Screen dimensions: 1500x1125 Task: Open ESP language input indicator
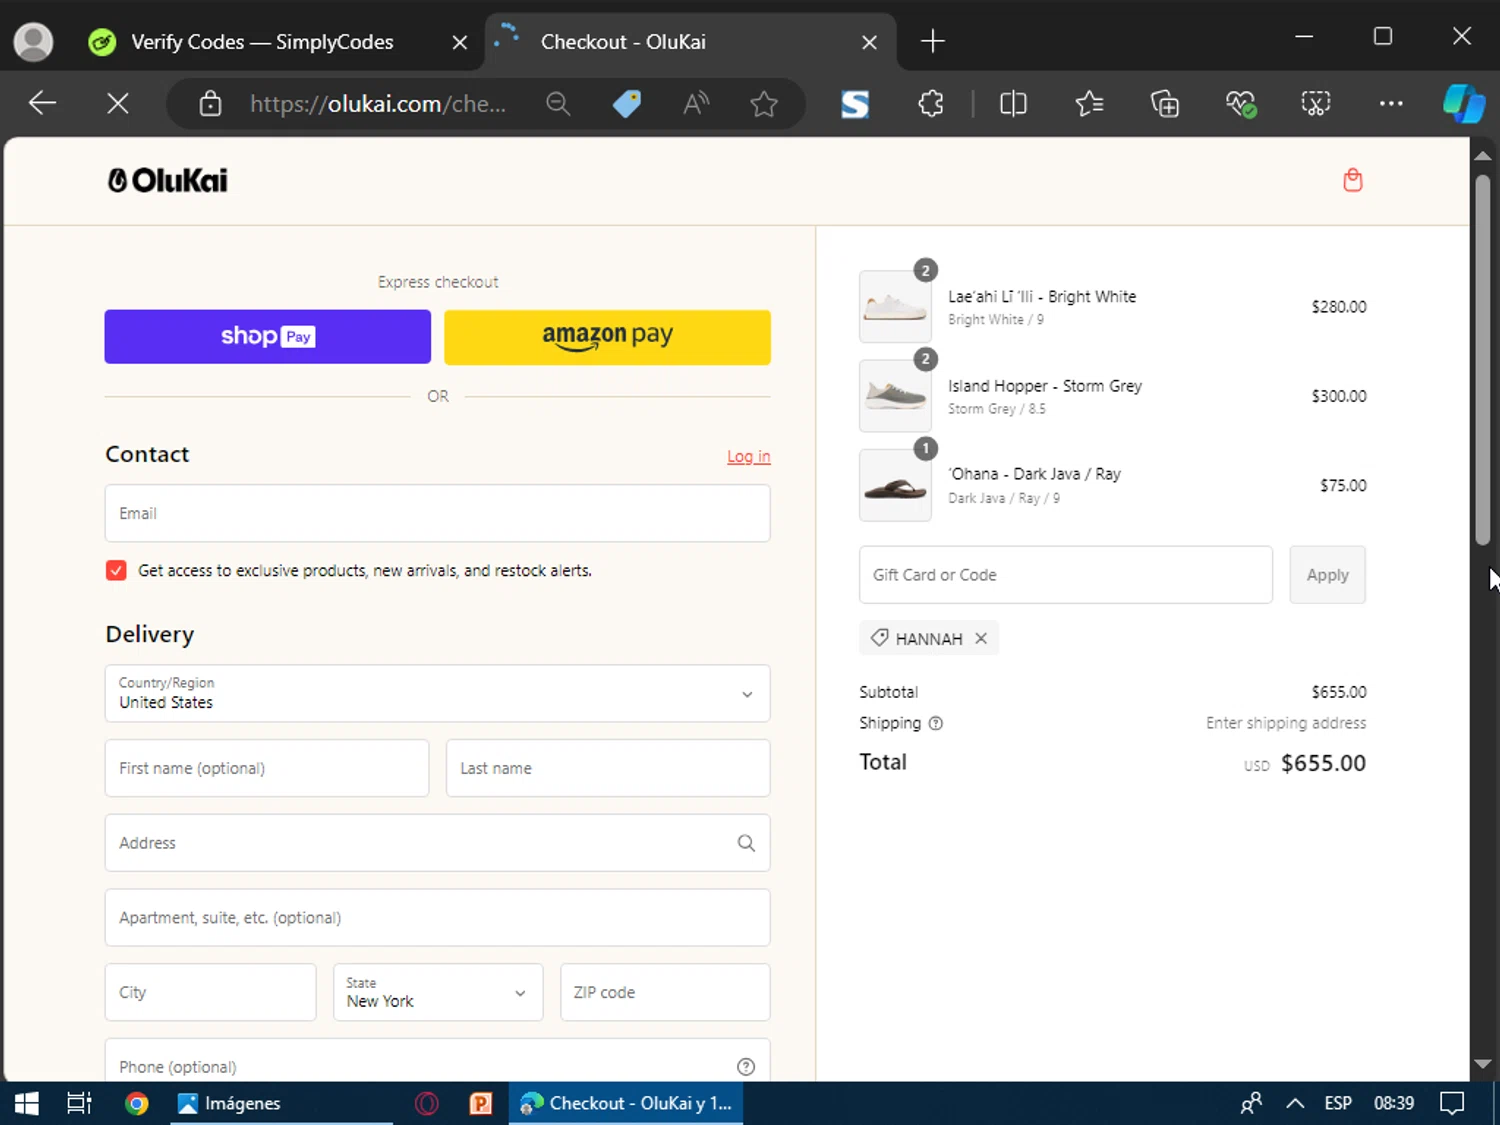click(x=1338, y=1103)
